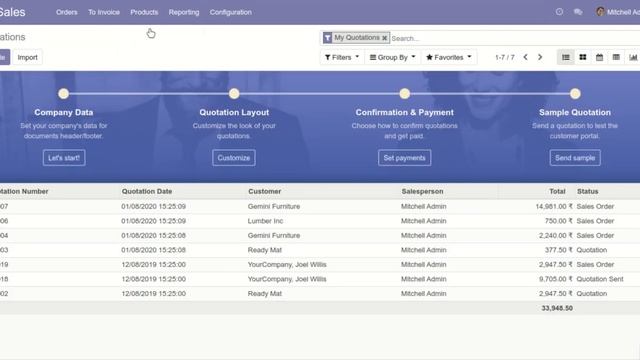The width and height of the screenshot is (640, 360).
Task: Sort by Status column header
Action: (x=588, y=191)
